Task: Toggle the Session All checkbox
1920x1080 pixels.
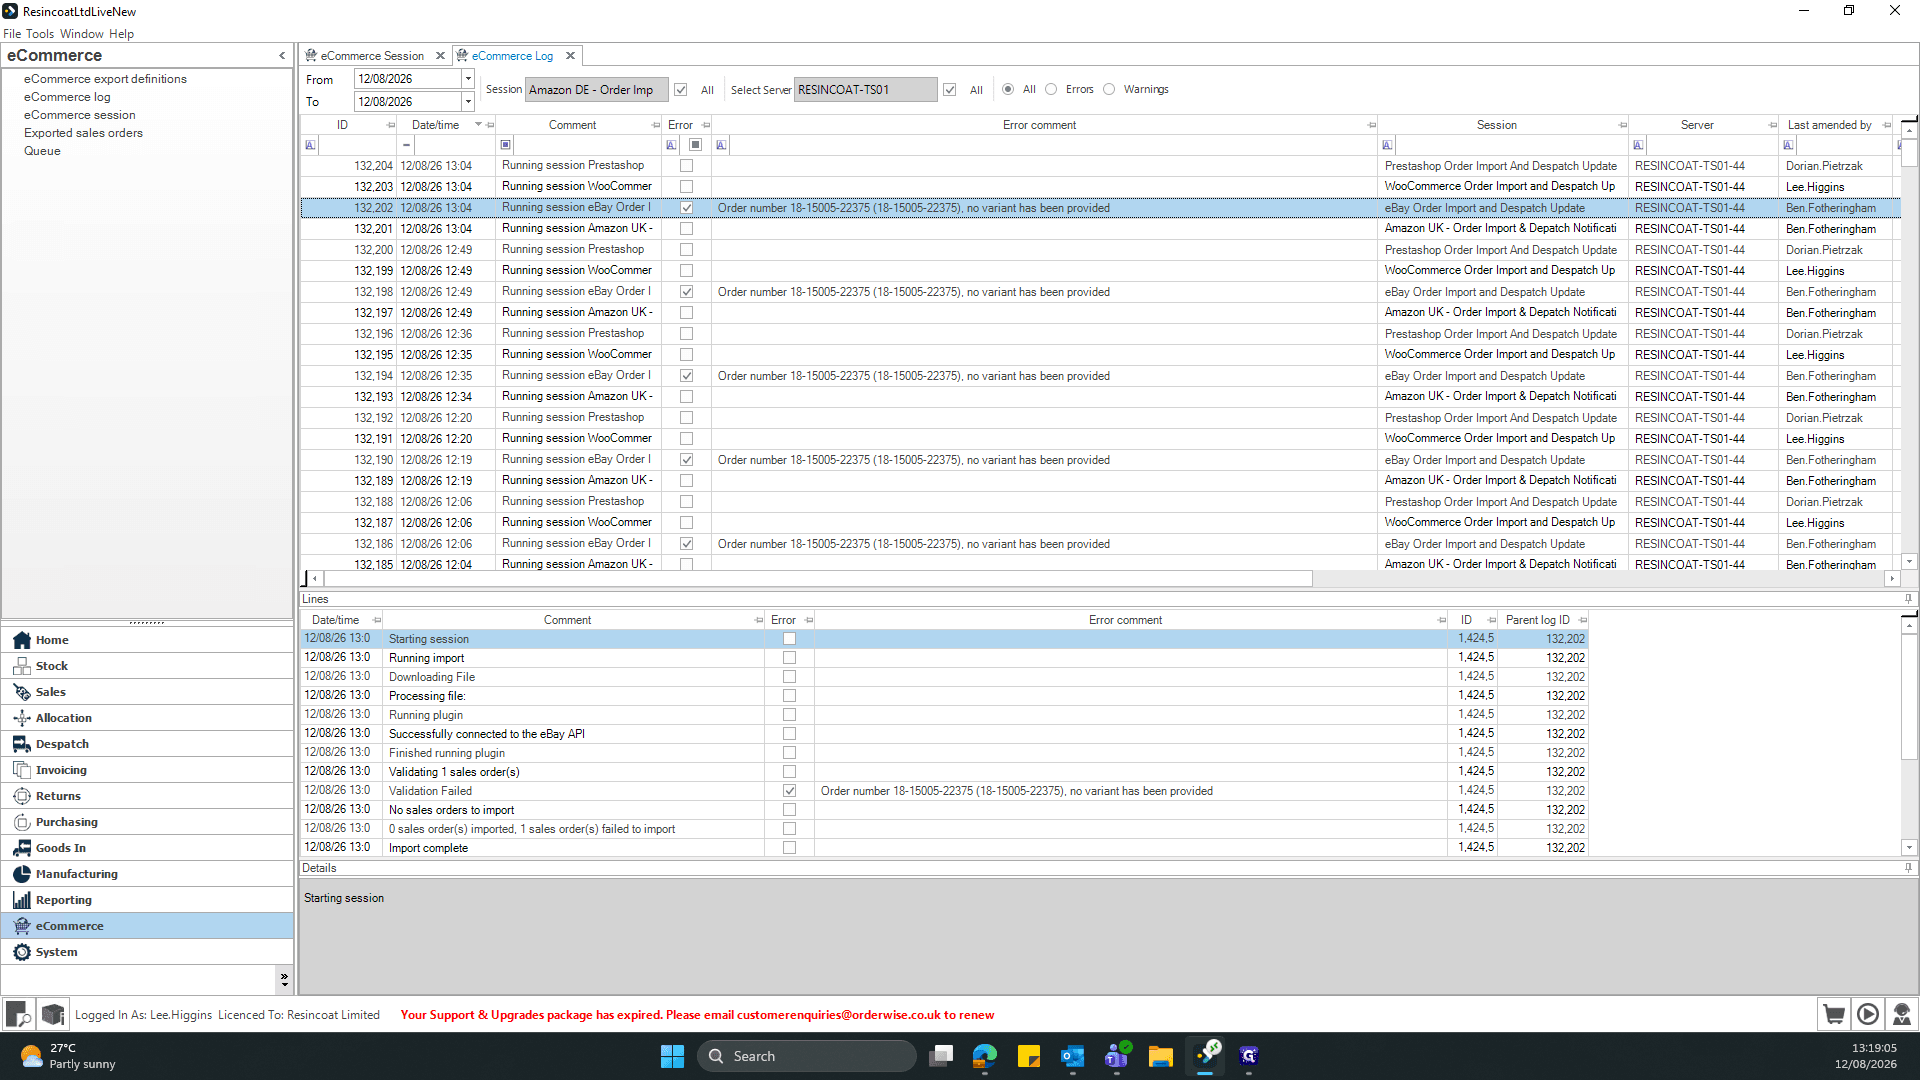Action: pos(681,90)
